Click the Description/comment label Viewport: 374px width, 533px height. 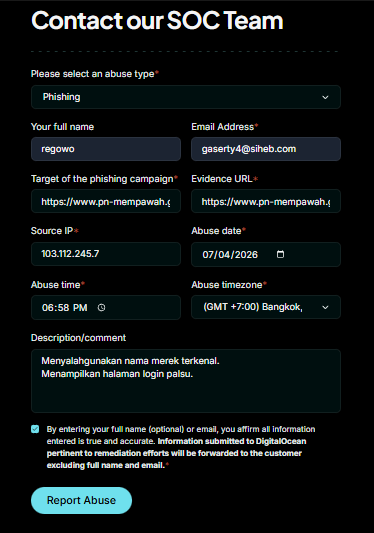pos(78,338)
